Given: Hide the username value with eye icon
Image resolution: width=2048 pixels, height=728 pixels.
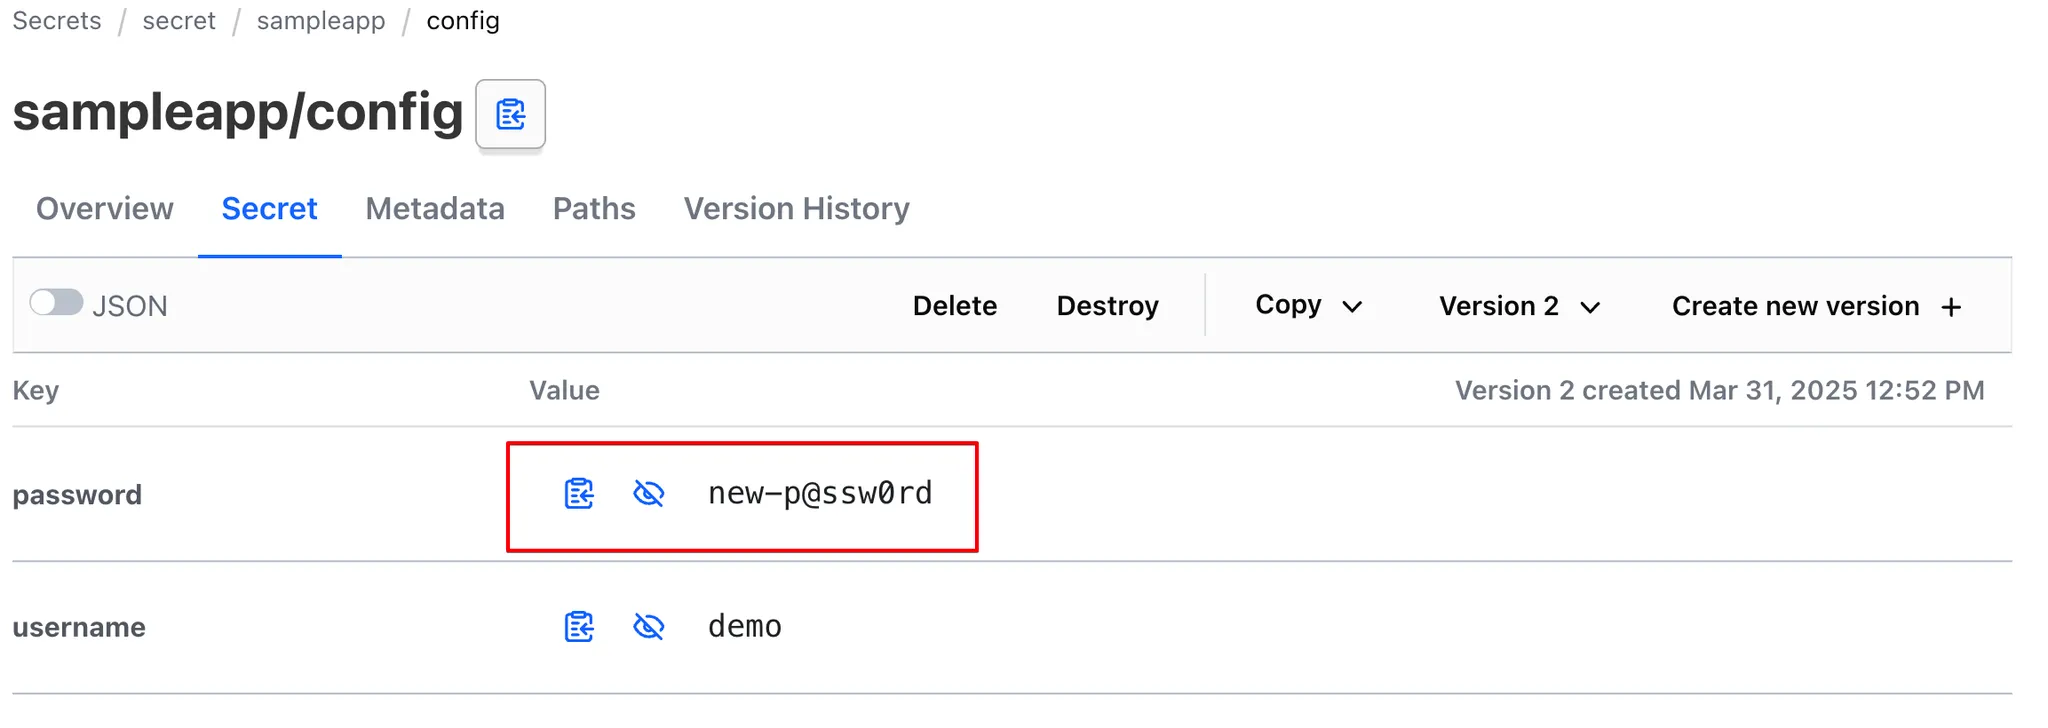Looking at the screenshot, I should [649, 627].
